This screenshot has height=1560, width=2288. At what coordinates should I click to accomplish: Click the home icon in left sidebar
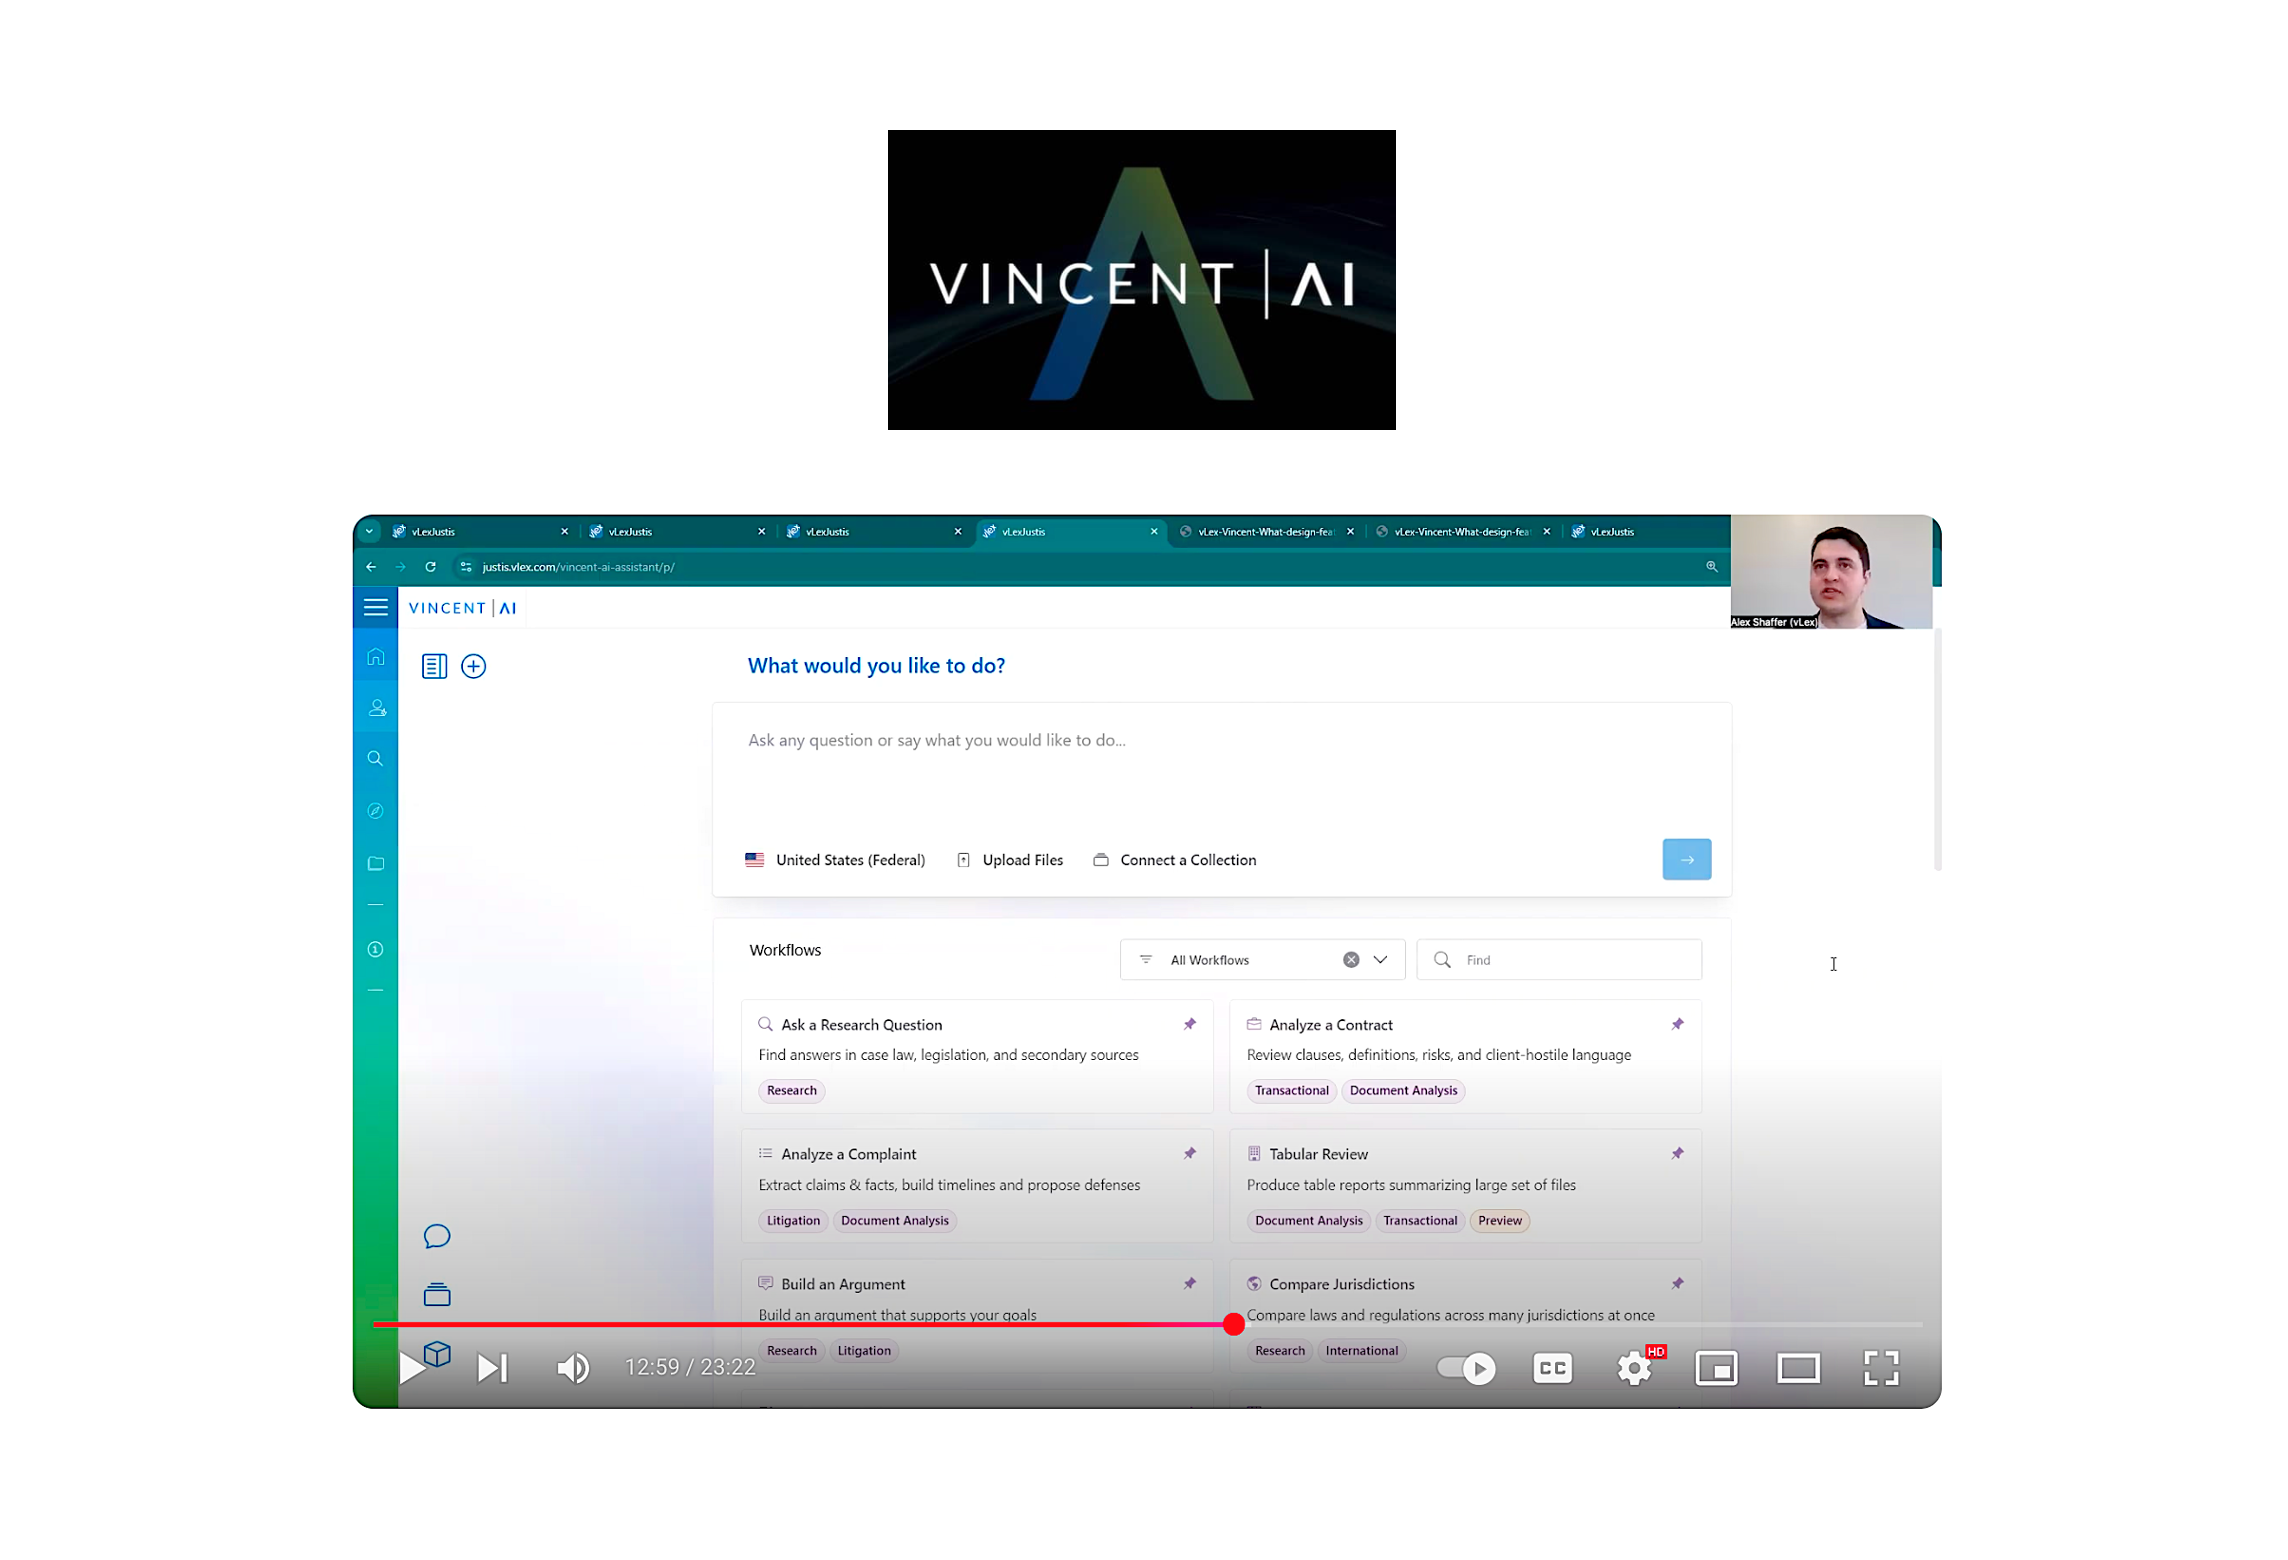coord(376,657)
